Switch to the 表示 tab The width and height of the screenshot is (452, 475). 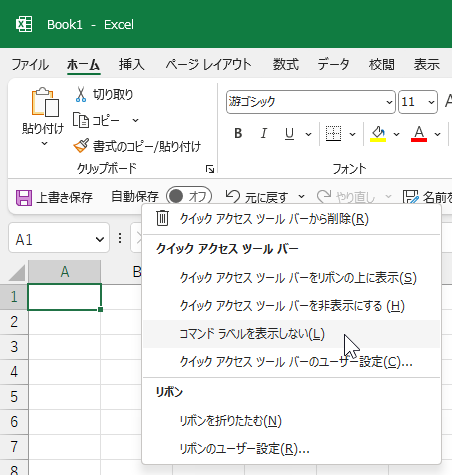427,64
